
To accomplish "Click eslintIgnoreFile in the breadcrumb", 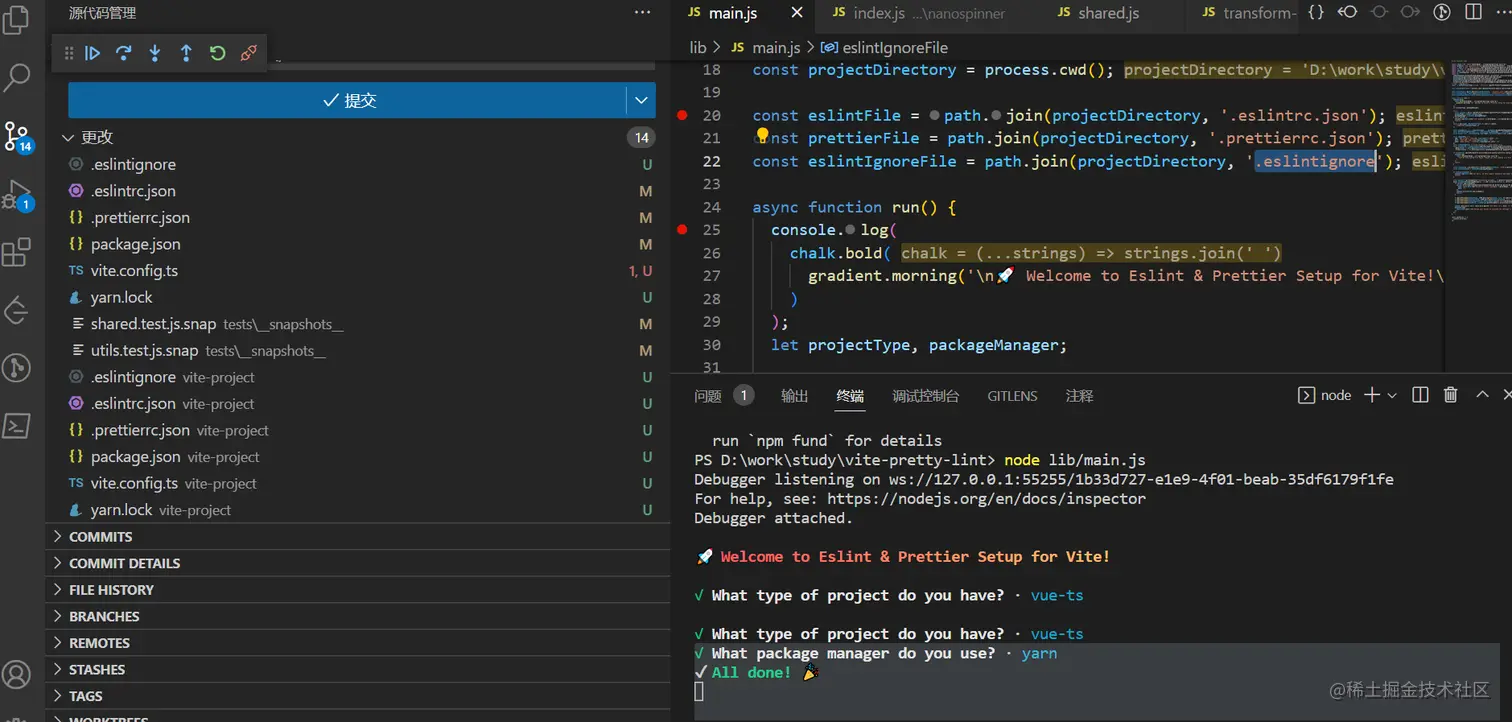I will coord(895,47).
